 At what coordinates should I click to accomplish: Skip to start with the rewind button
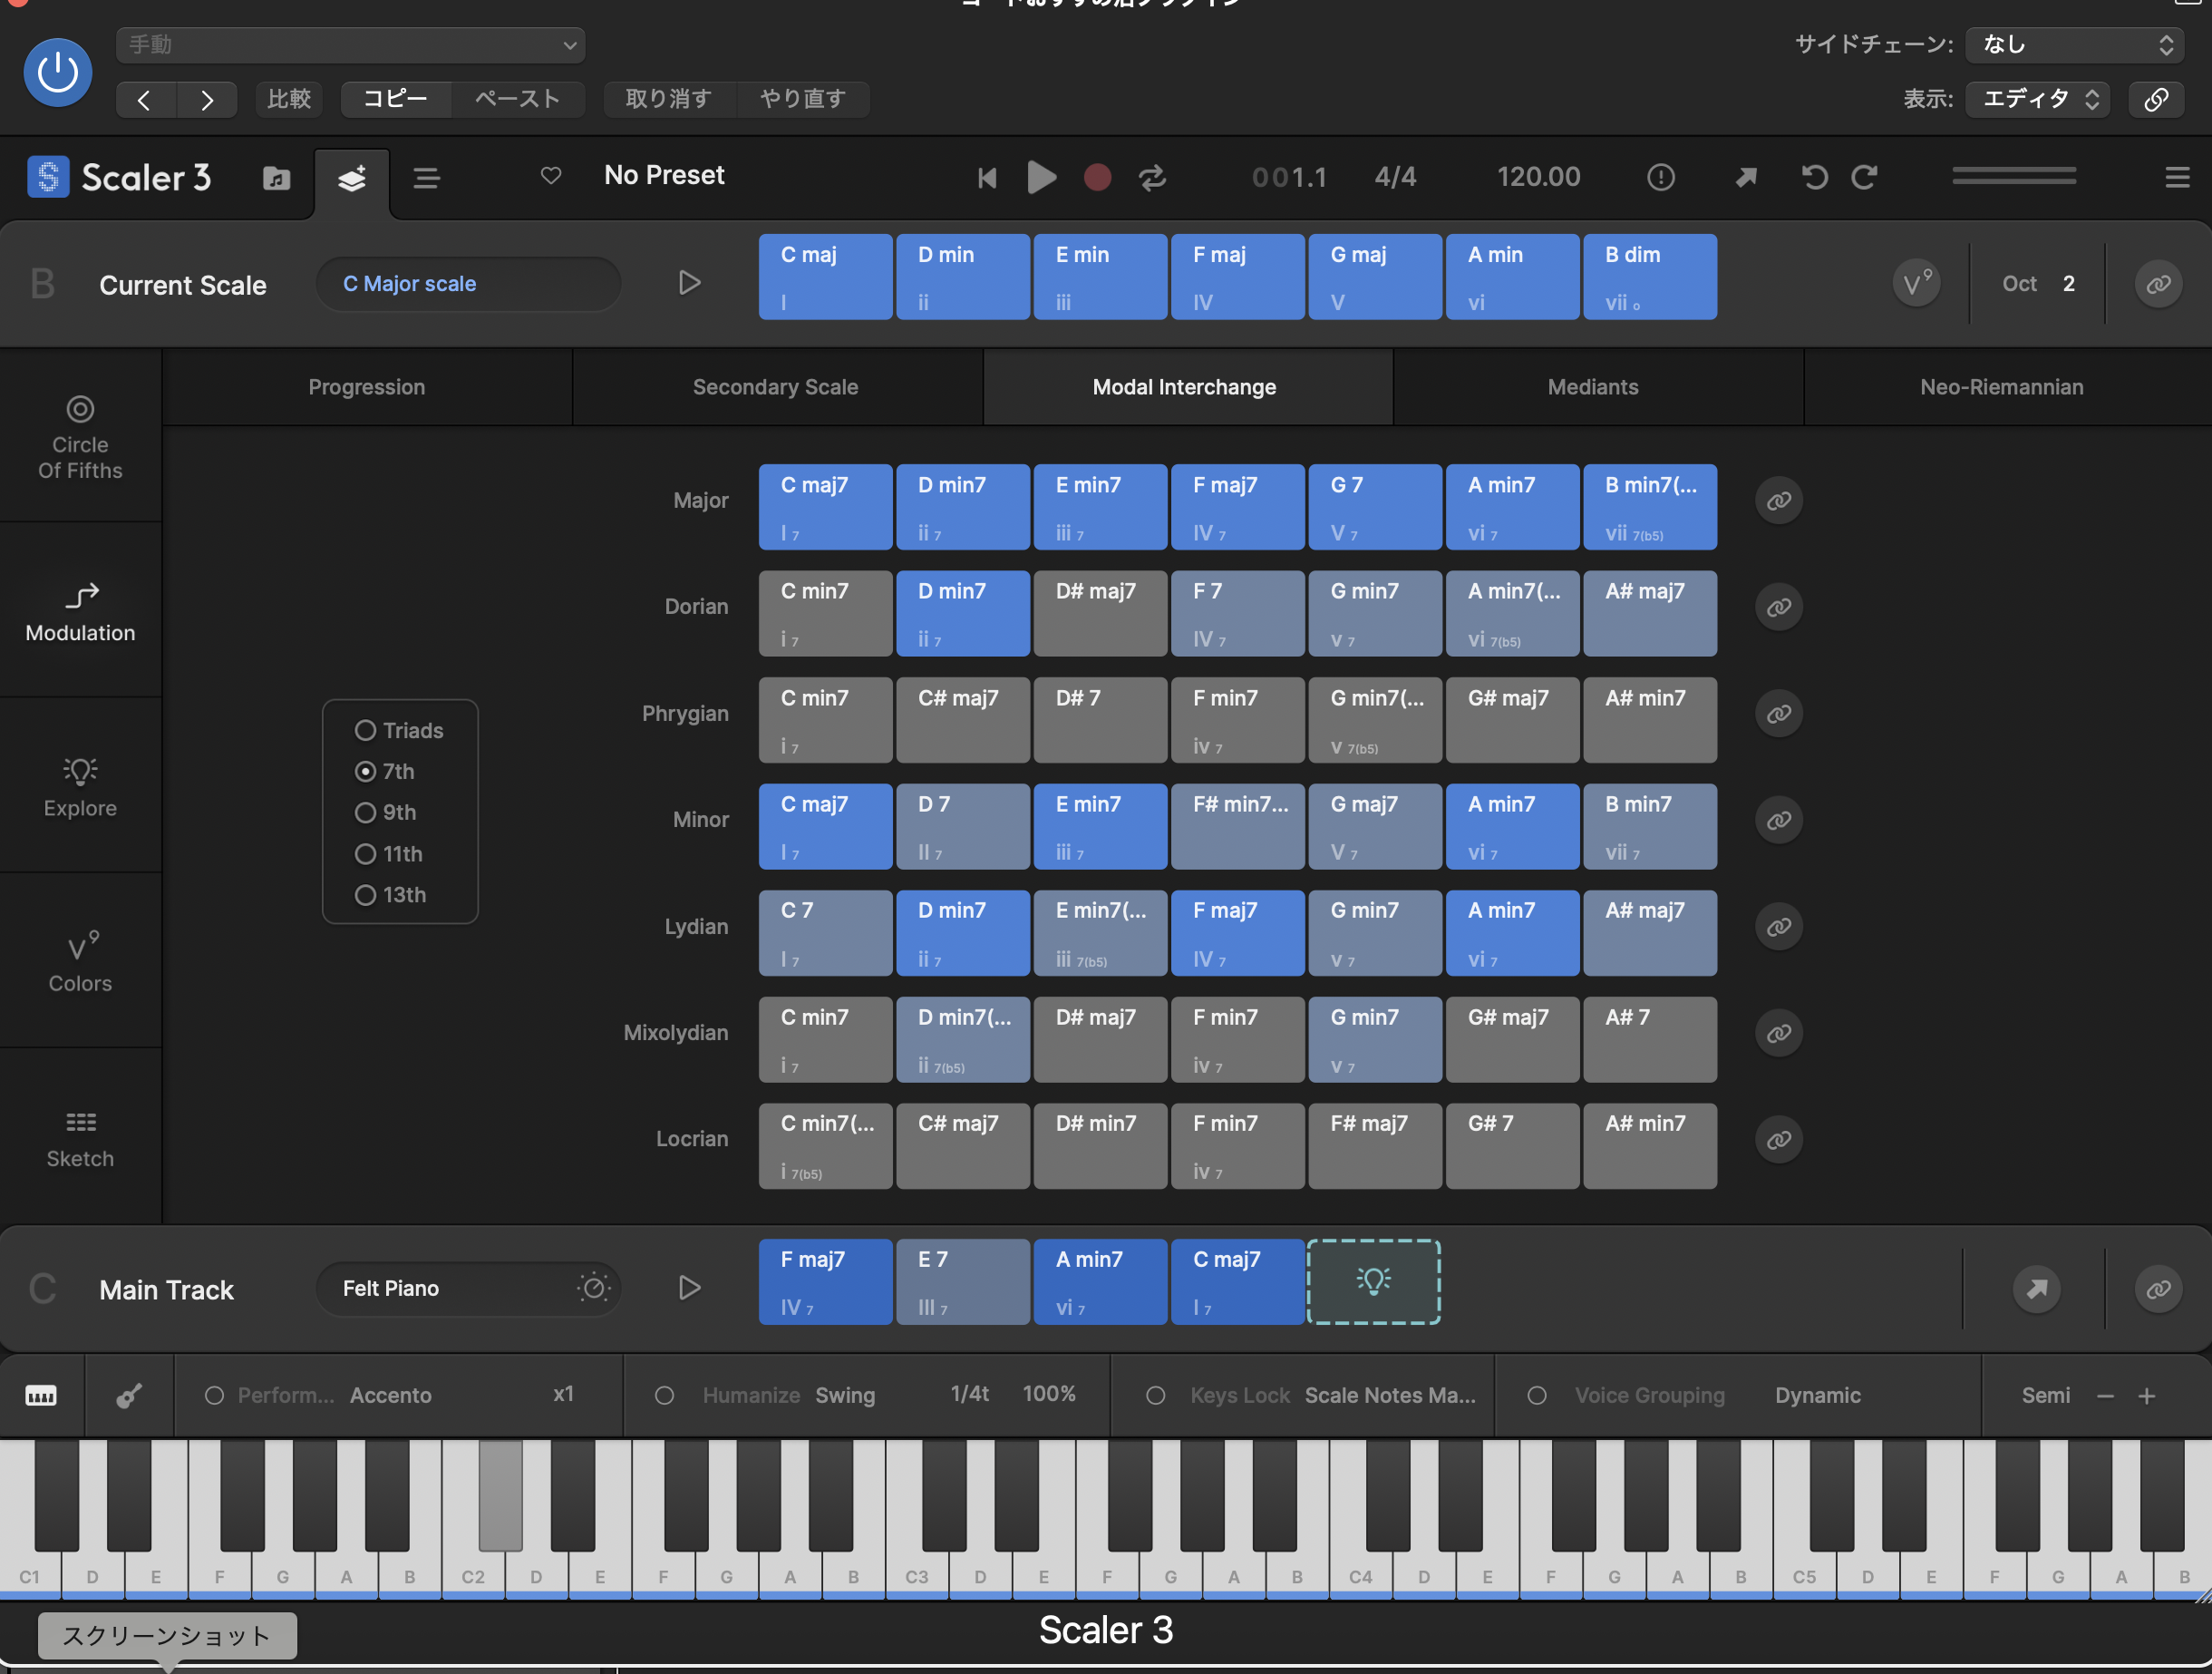click(987, 178)
